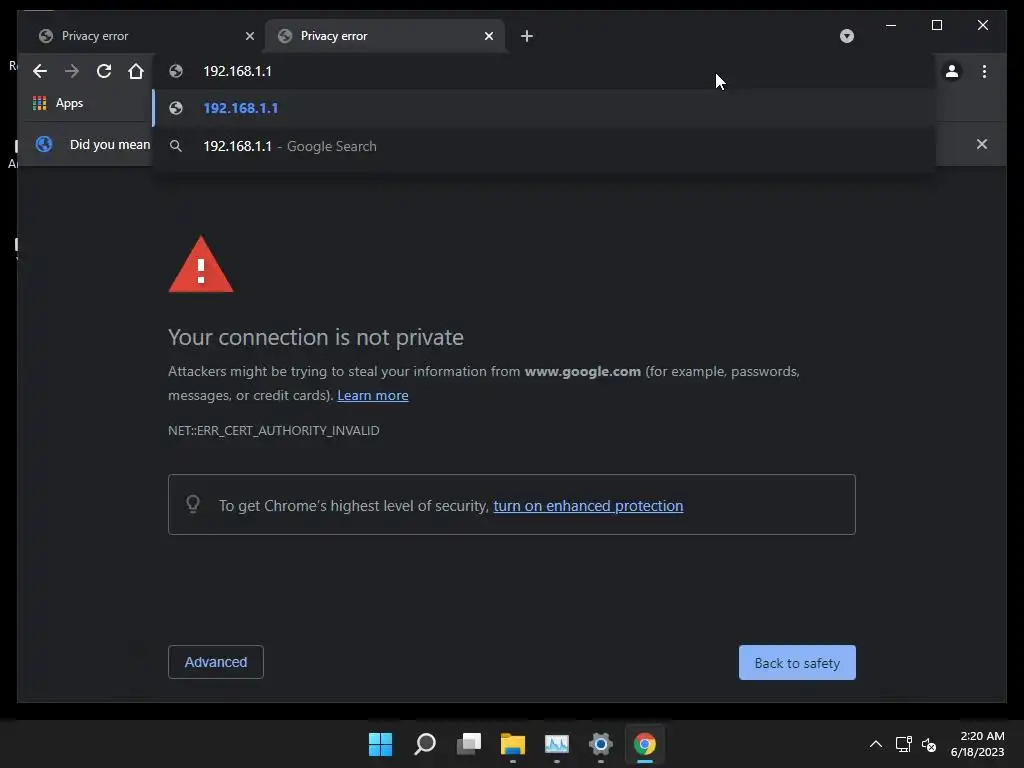Viewport: 1024px width, 768px height.
Task: Open the network status tray icon
Action: (x=903, y=744)
